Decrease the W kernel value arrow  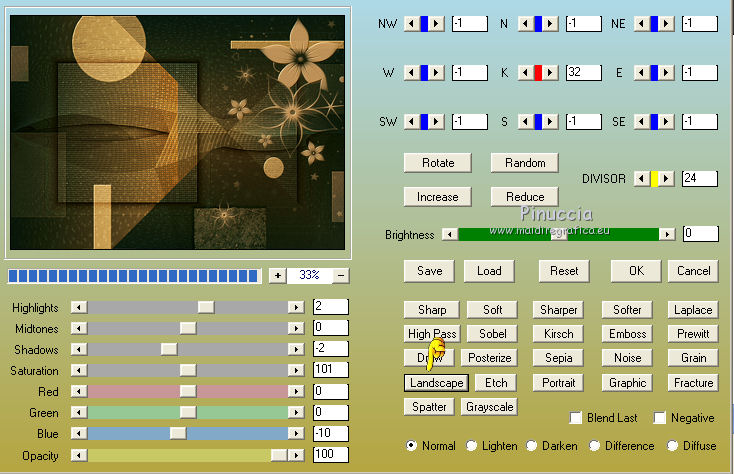click(411, 73)
